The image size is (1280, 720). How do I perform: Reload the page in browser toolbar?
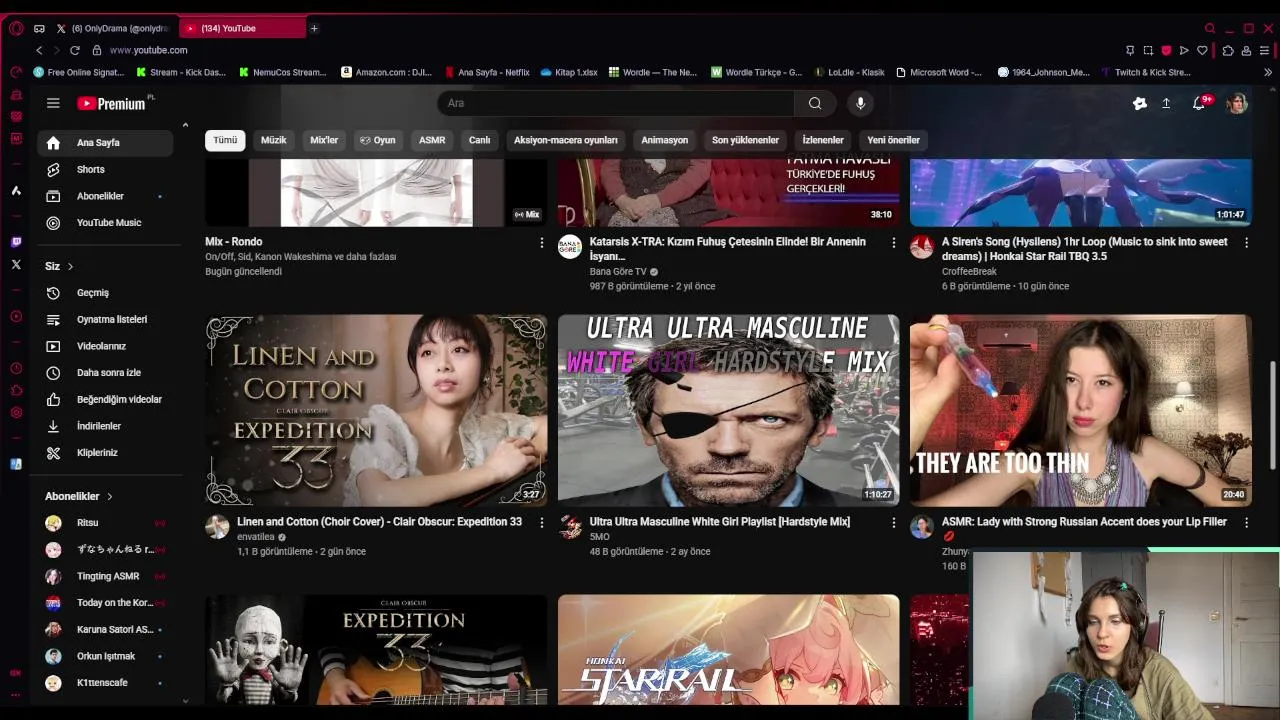click(x=75, y=50)
